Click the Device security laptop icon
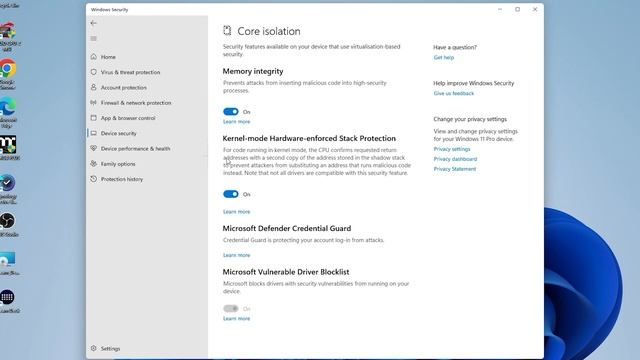 (x=93, y=133)
